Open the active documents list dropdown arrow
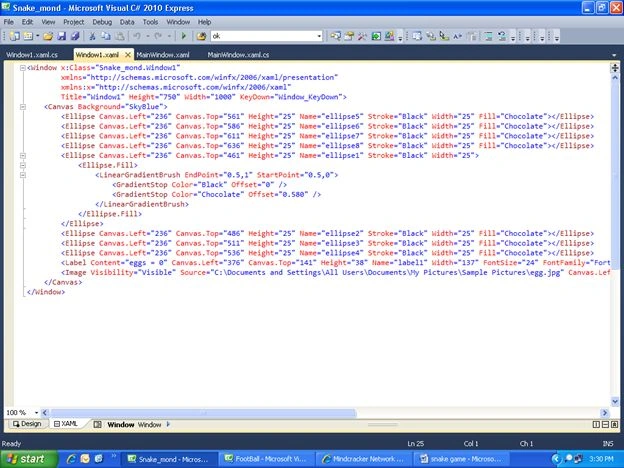624x468 pixels. [x=613, y=55]
